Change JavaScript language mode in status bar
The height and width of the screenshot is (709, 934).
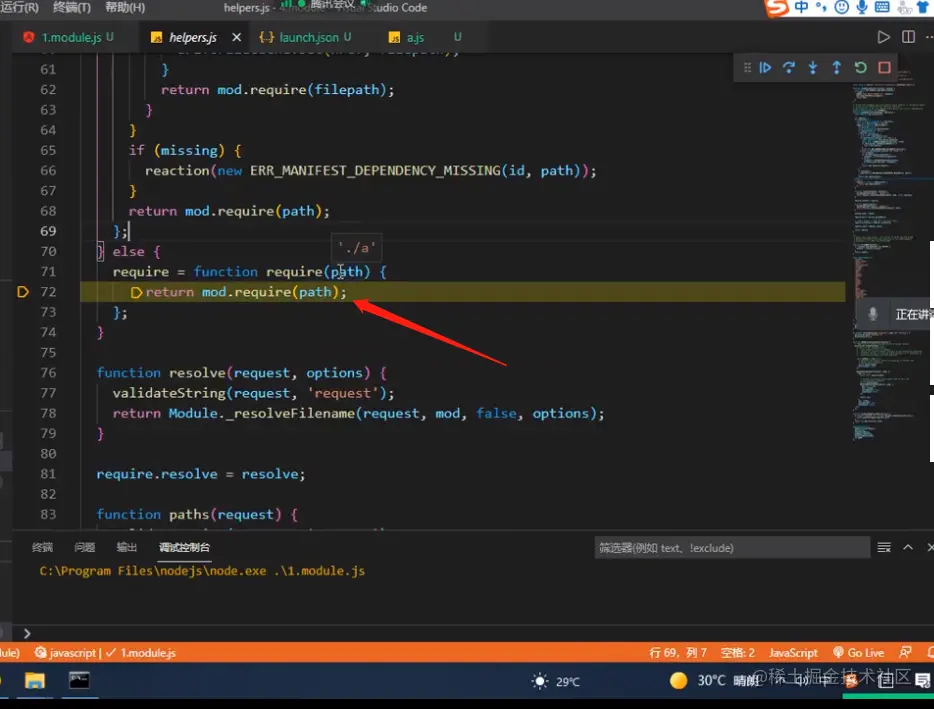tap(793, 653)
